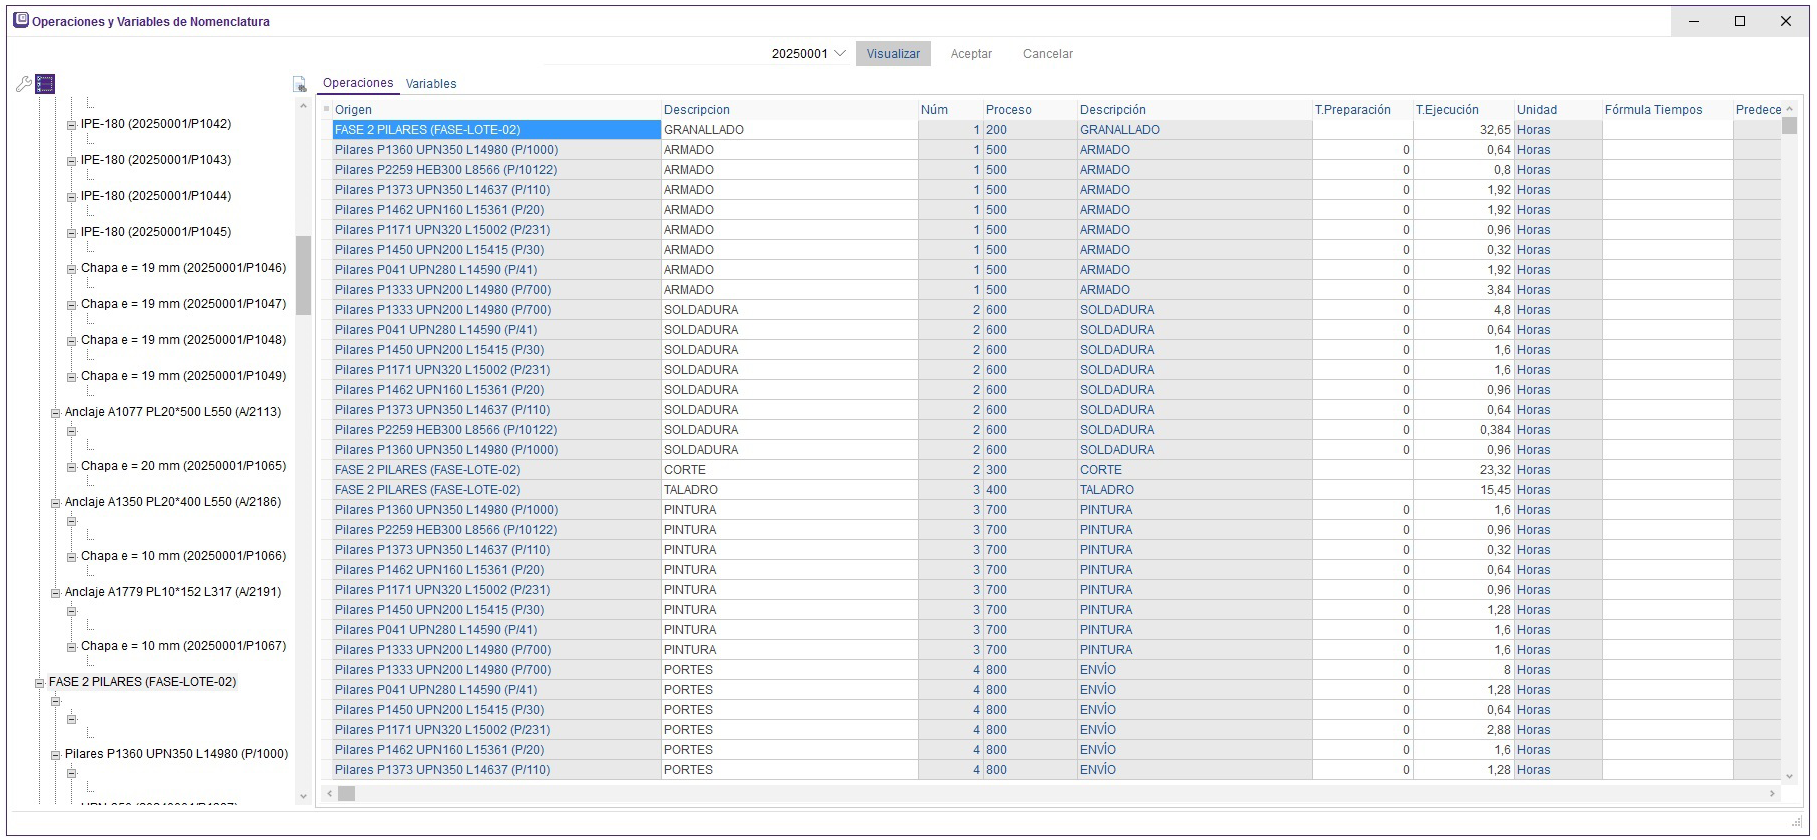Click the tree panel vertical scrollbar thumb
1817x840 pixels.
tap(303, 275)
